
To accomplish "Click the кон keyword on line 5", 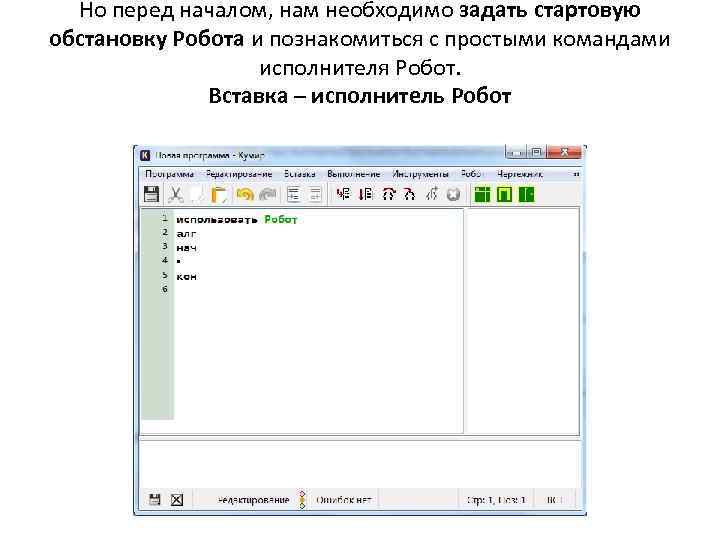I will (x=186, y=276).
